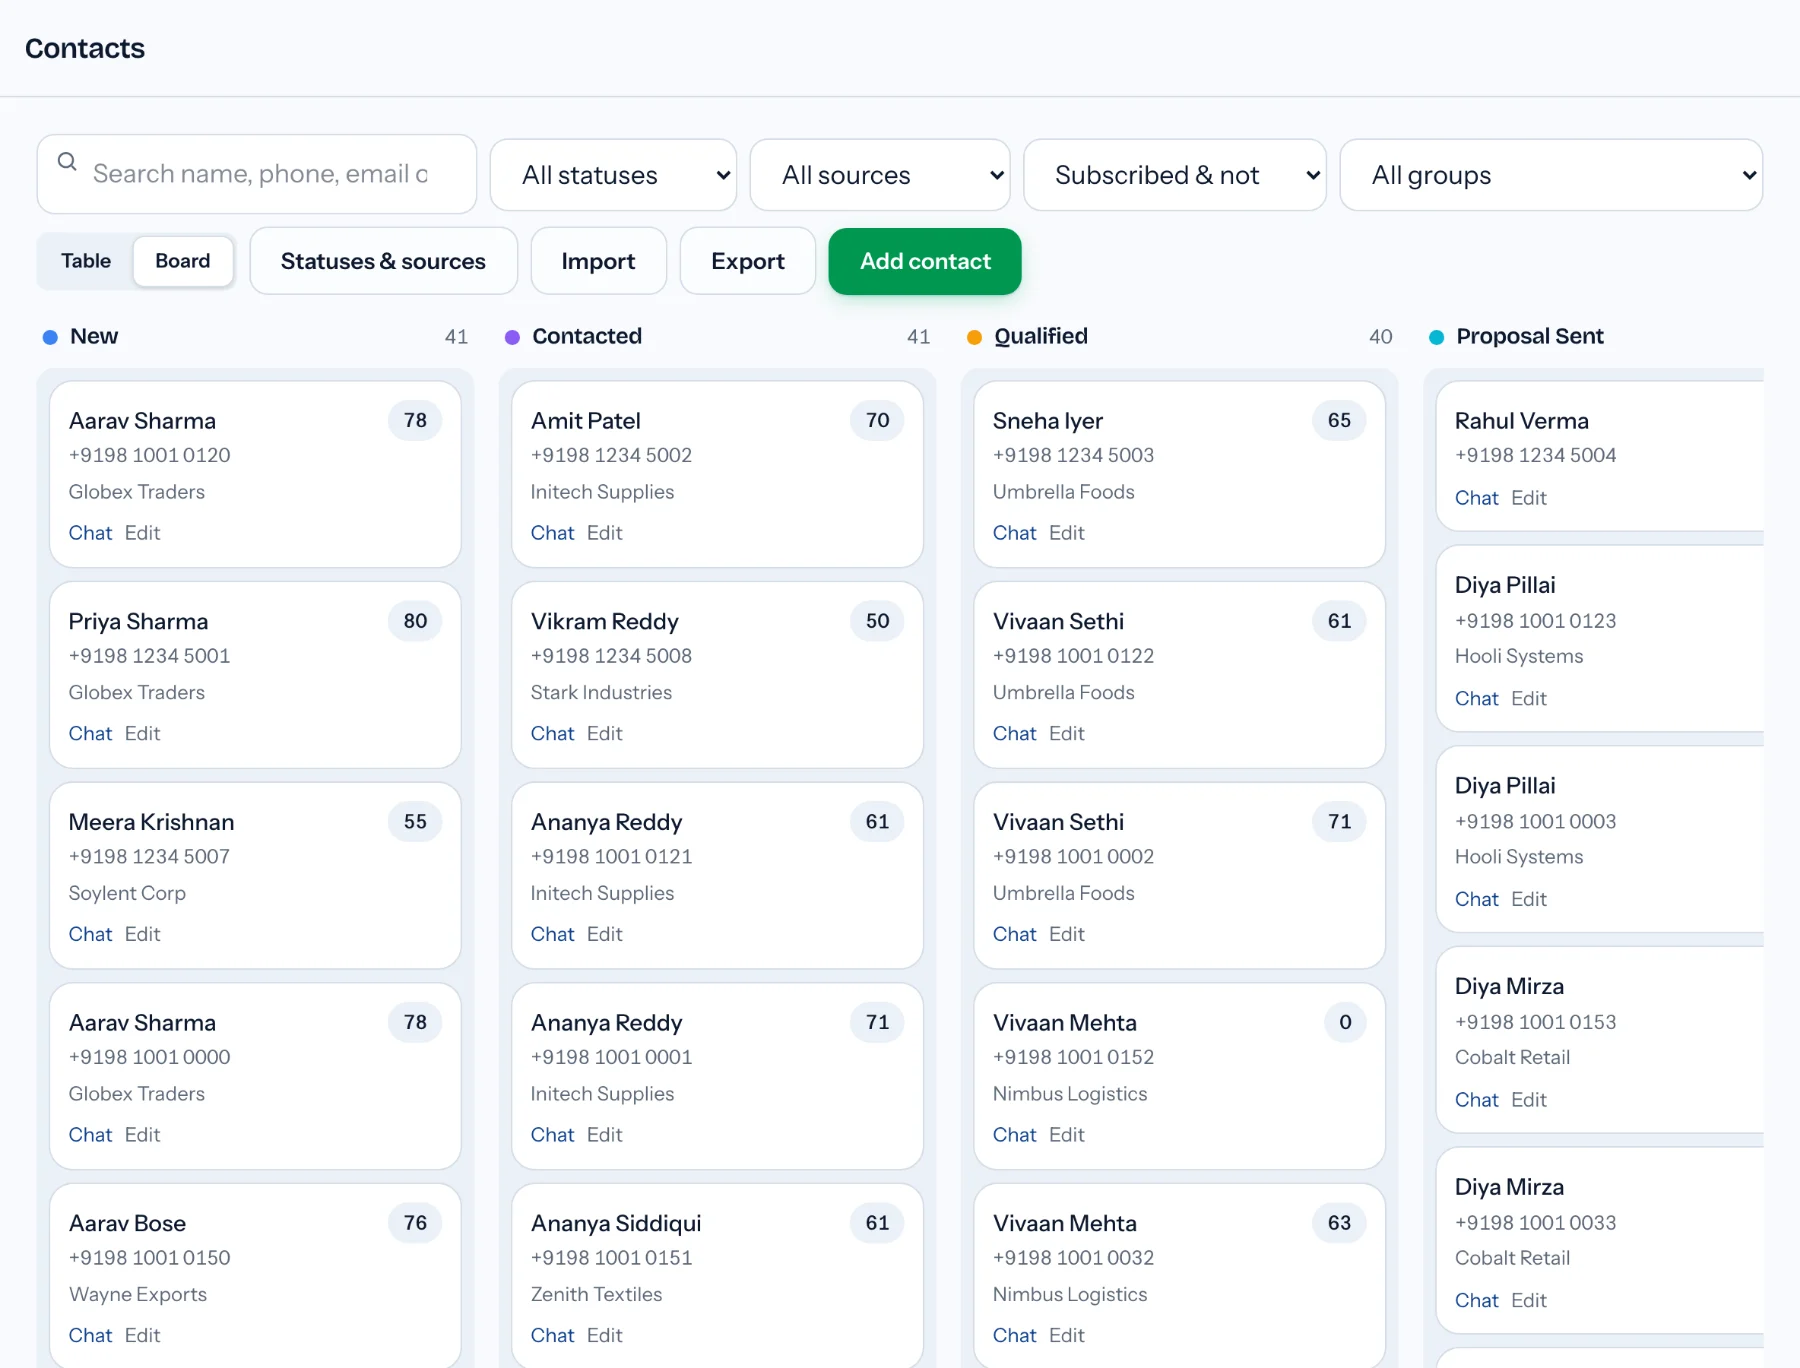Image resolution: width=1800 pixels, height=1368 pixels.
Task: Edit Vivaan Sethi +9198 1001 0002
Action: tap(1066, 934)
